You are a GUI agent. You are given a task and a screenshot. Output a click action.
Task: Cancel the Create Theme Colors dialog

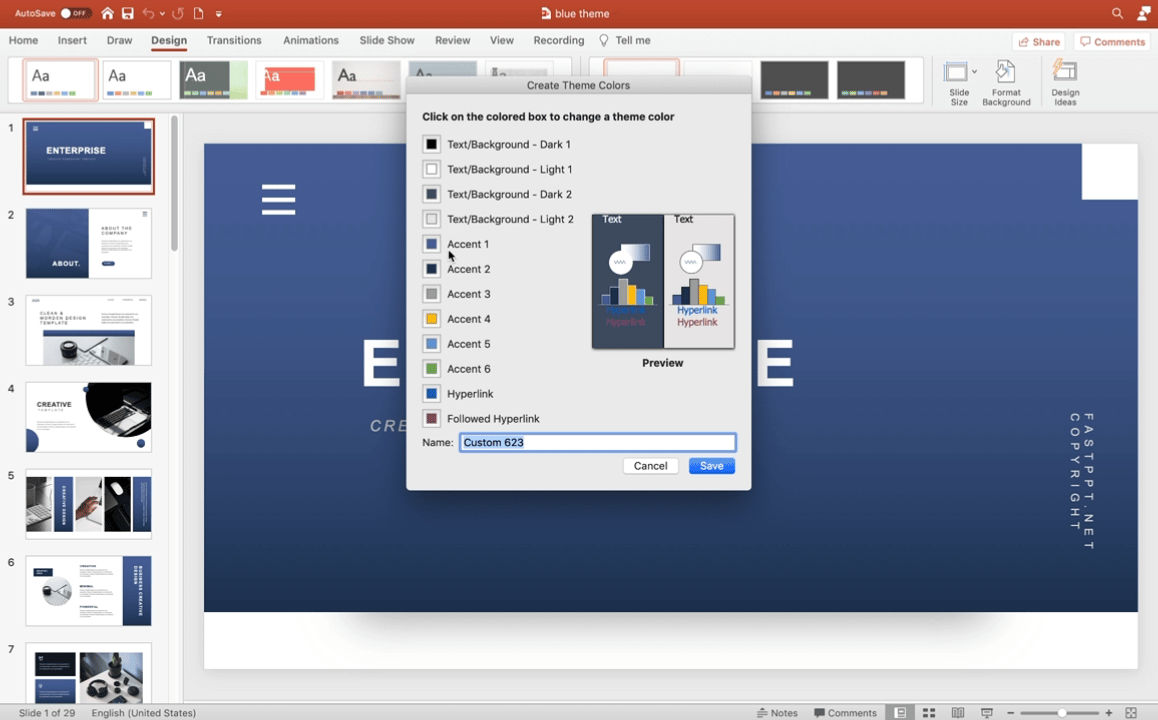click(x=650, y=465)
